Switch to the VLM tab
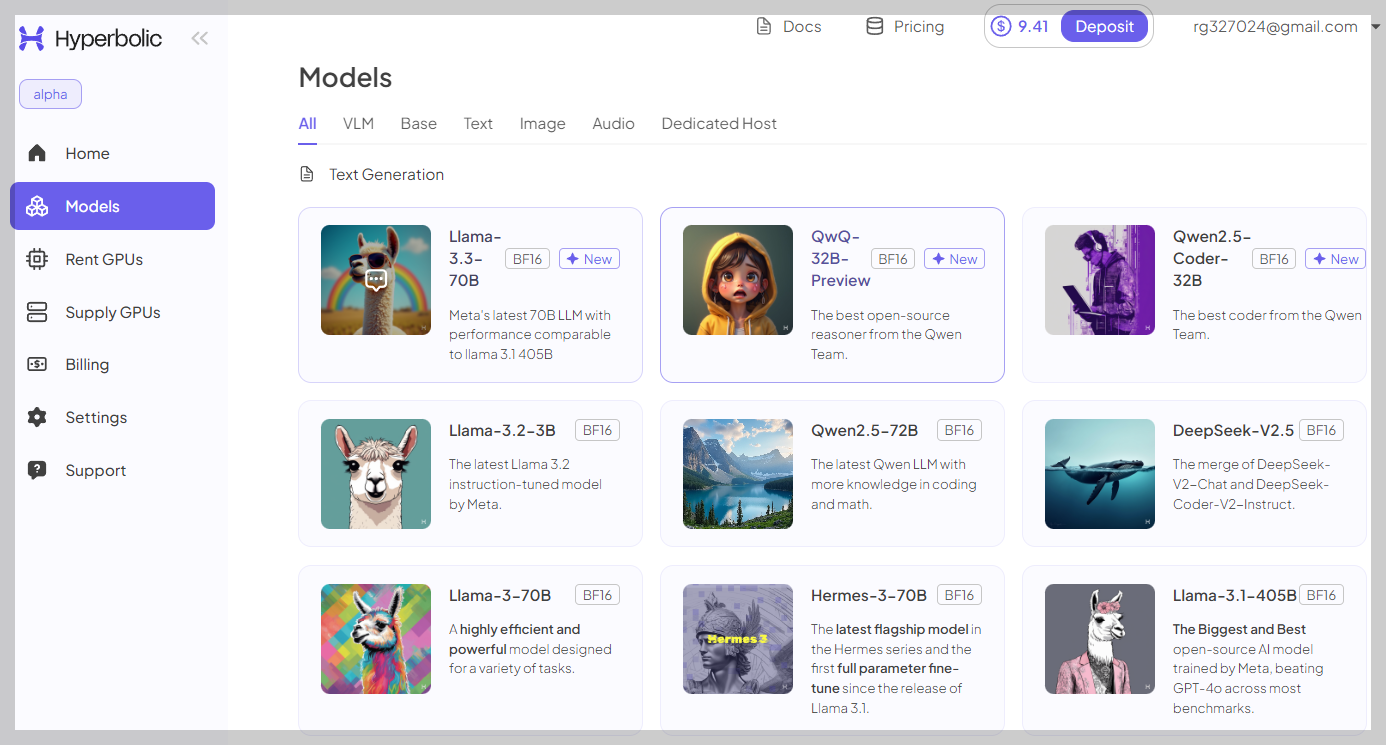The width and height of the screenshot is (1386, 745). coord(358,124)
